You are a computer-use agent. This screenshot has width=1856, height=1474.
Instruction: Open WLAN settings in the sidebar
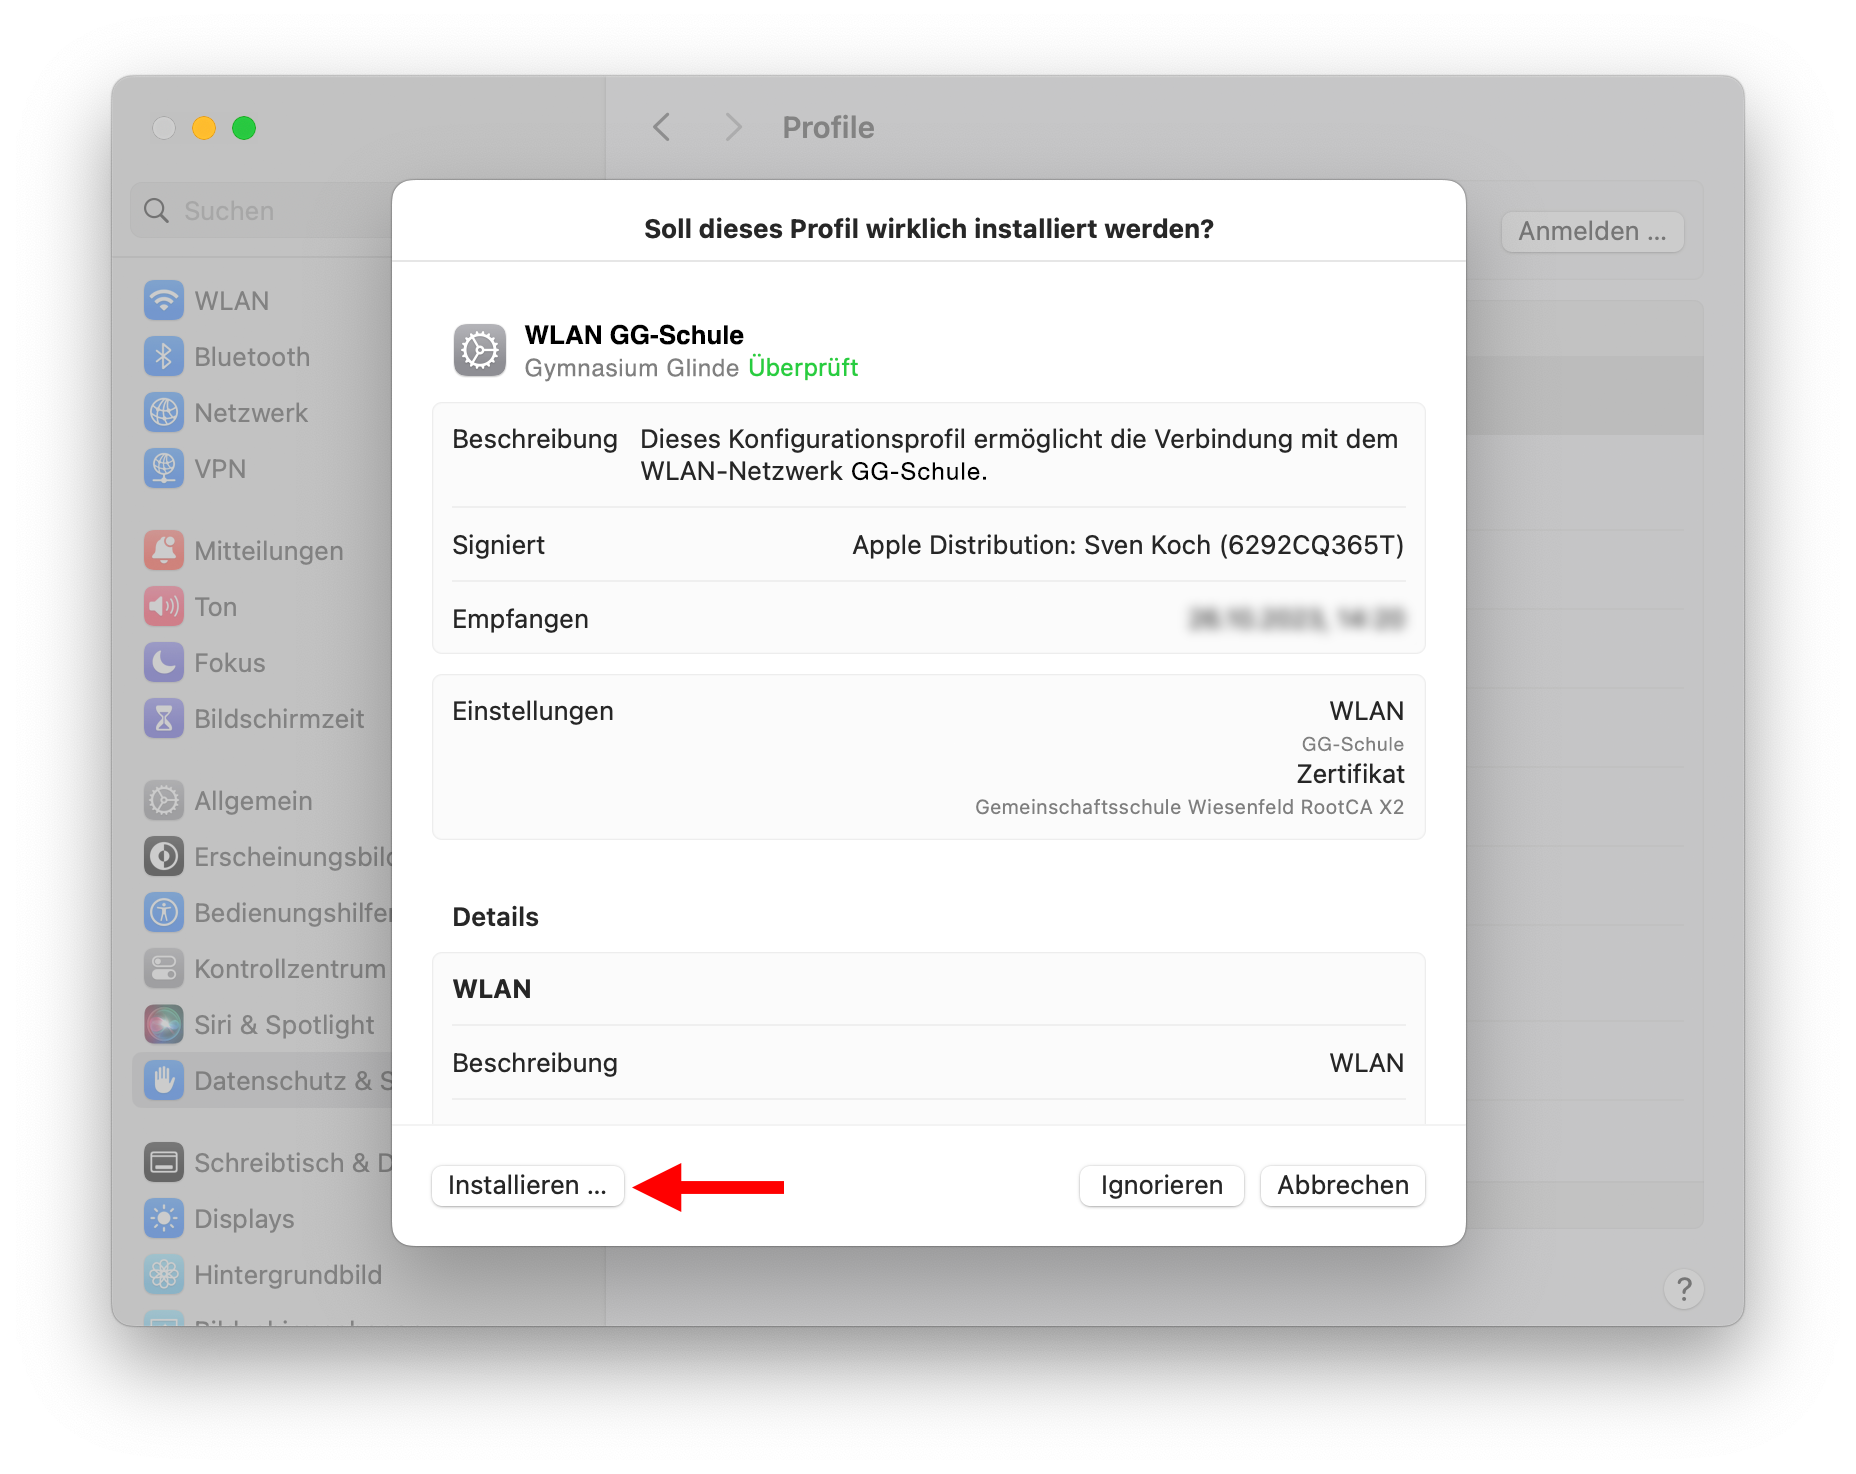coord(230,300)
